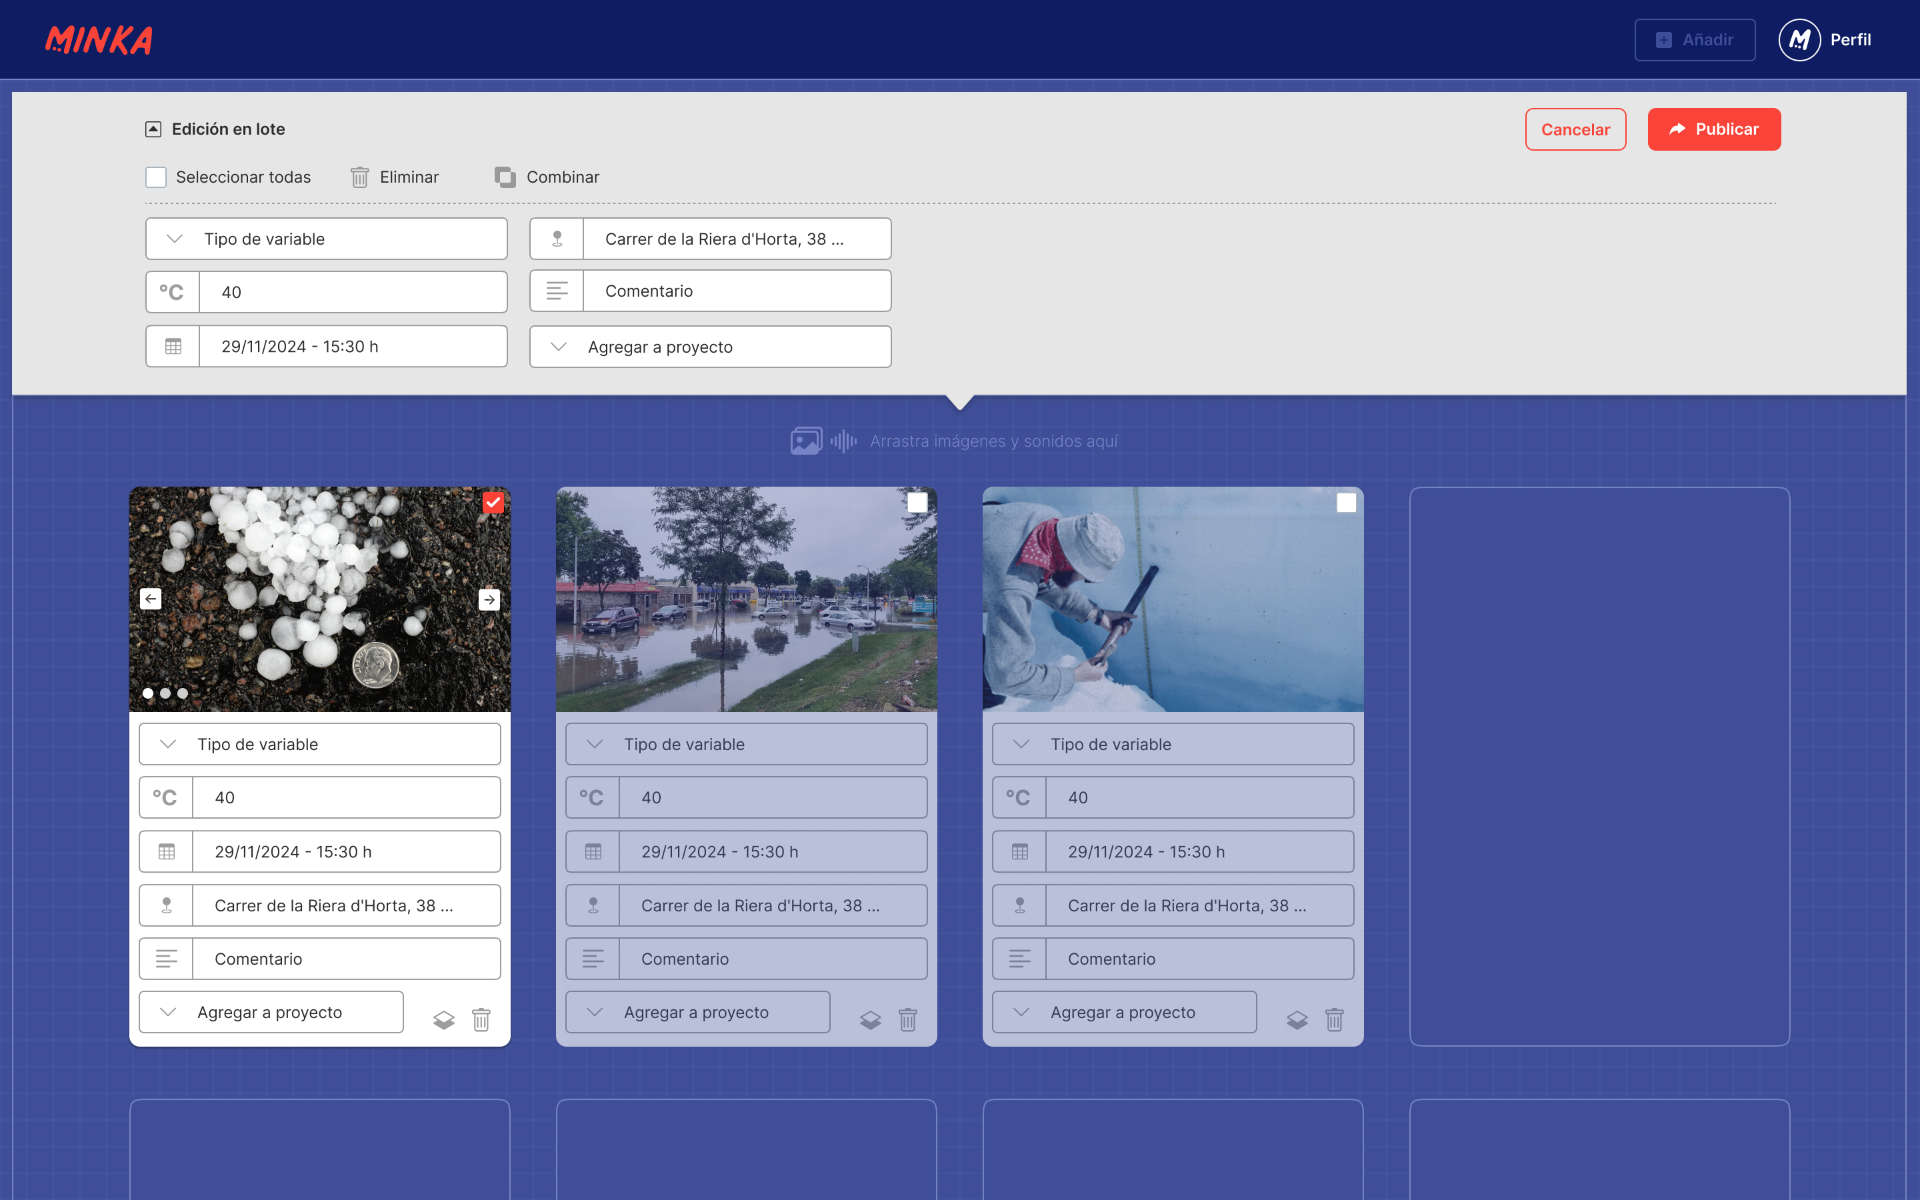The image size is (1920, 1200).
Task: Select second carousel dot on hail photo
Action: click(165, 693)
